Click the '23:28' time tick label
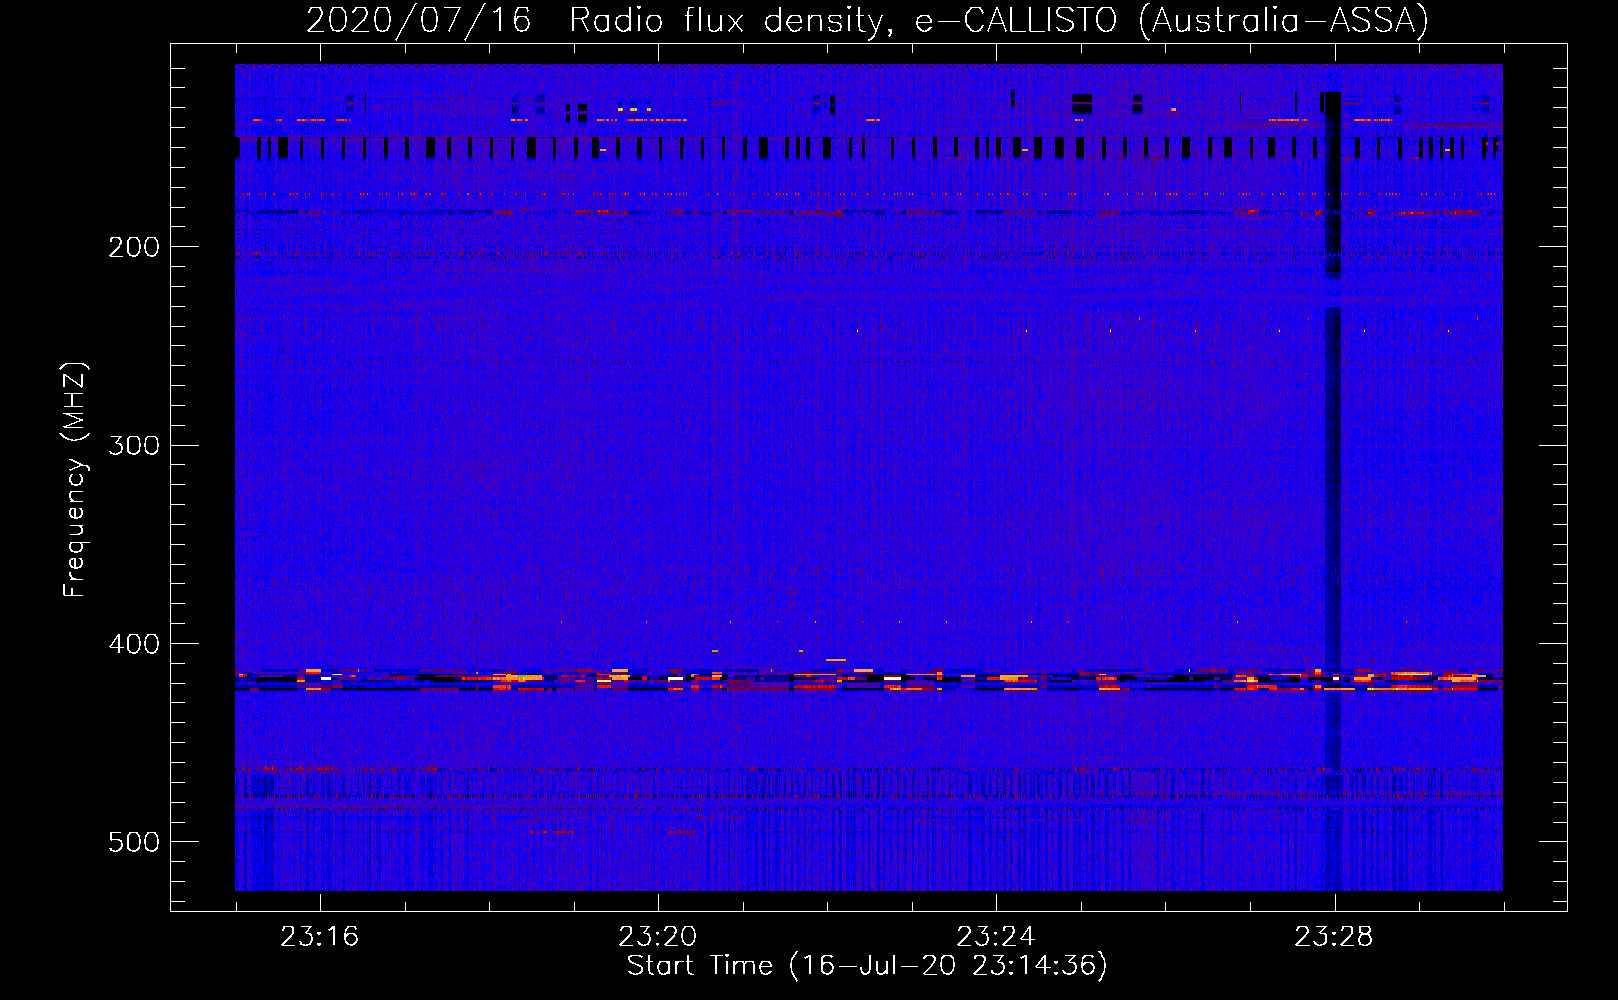The width and height of the screenshot is (1618, 1000). 1333,937
